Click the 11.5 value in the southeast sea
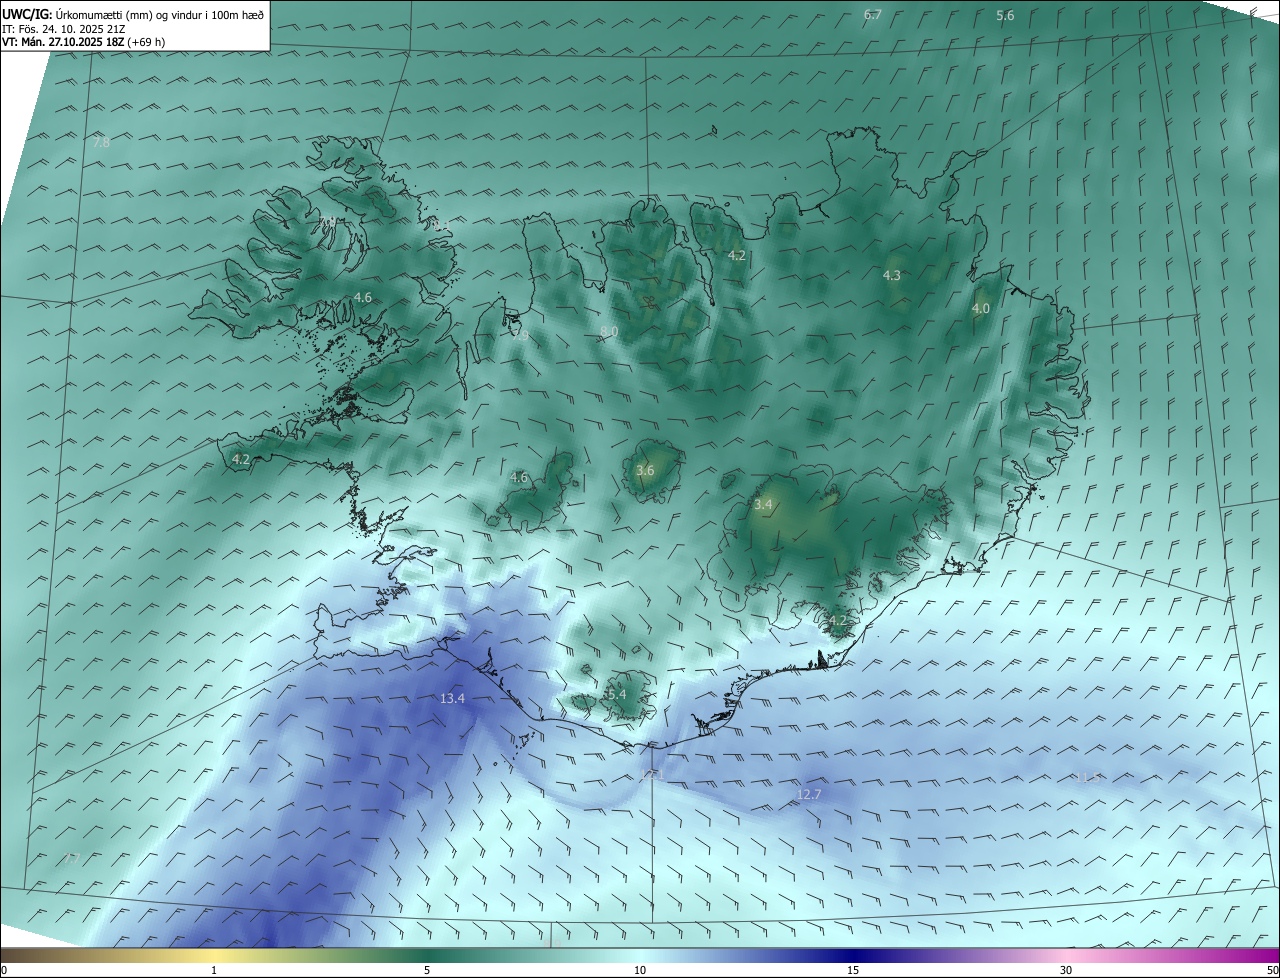 pos(1087,776)
